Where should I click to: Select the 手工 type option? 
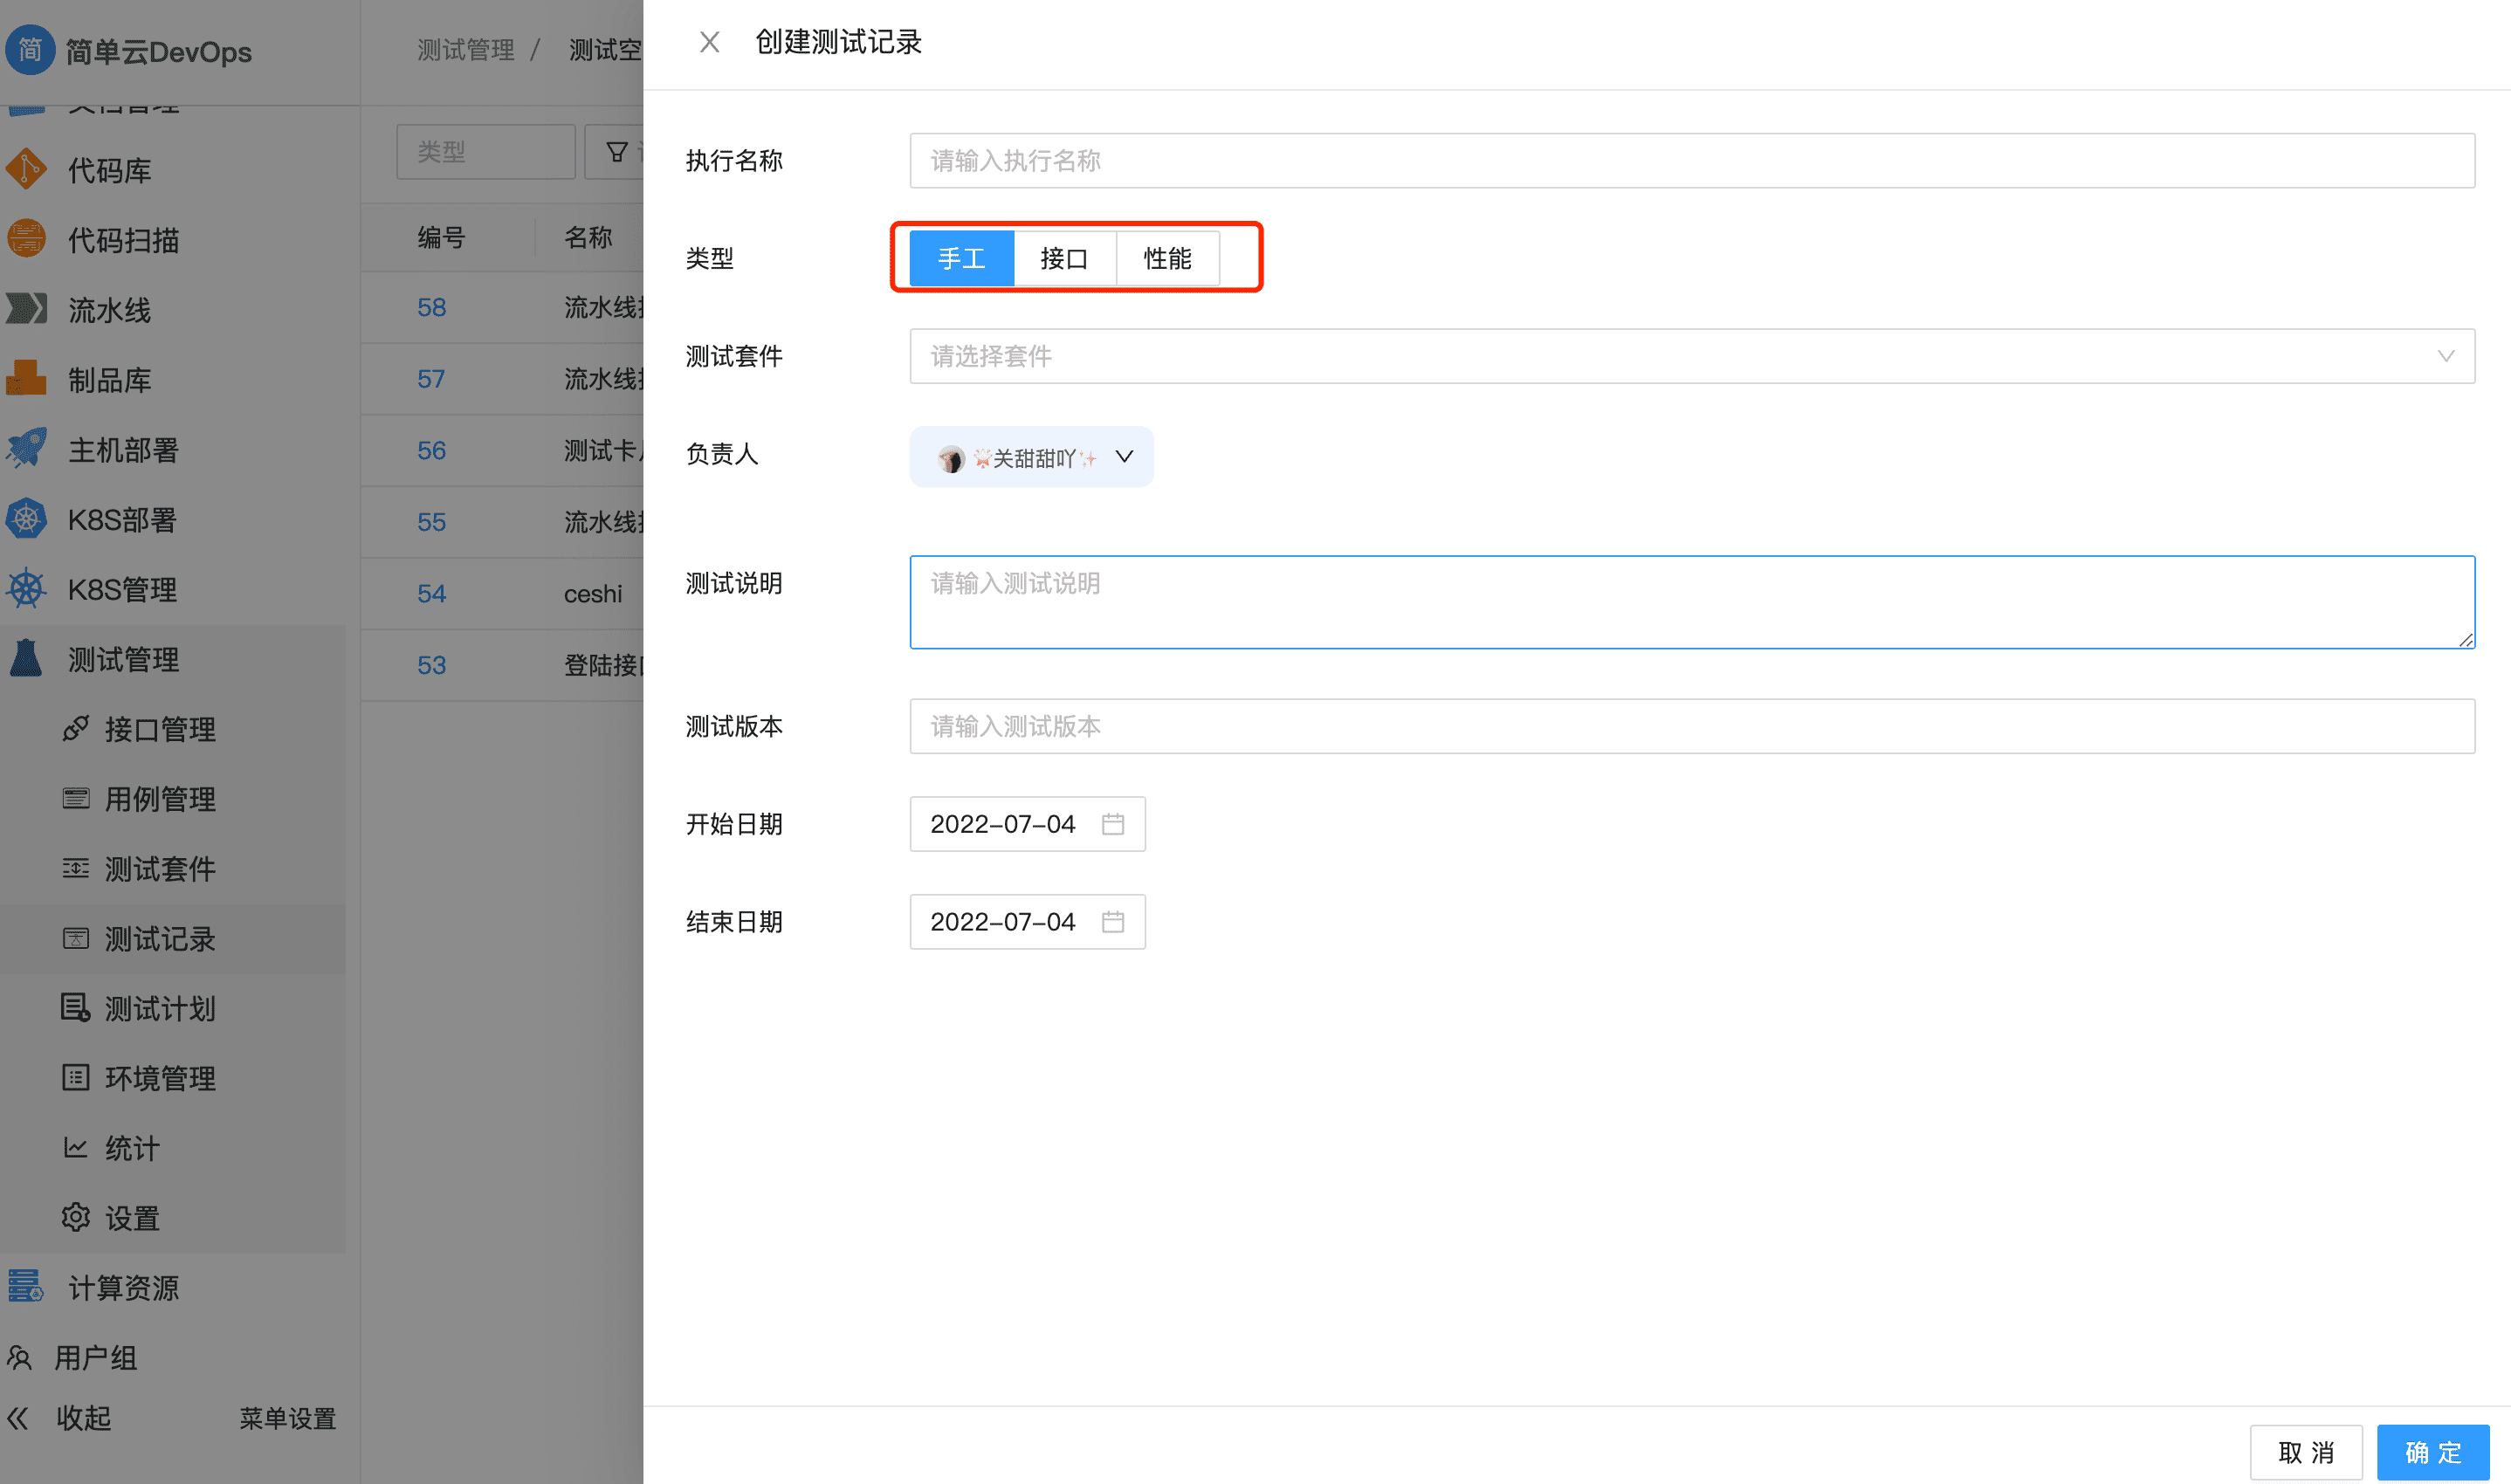tap(961, 259)
